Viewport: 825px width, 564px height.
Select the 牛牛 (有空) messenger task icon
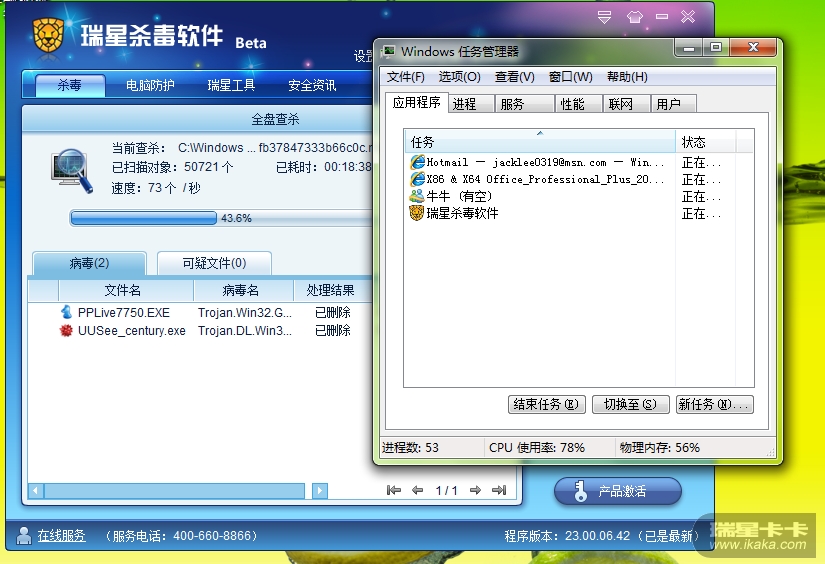coord(417,196)
